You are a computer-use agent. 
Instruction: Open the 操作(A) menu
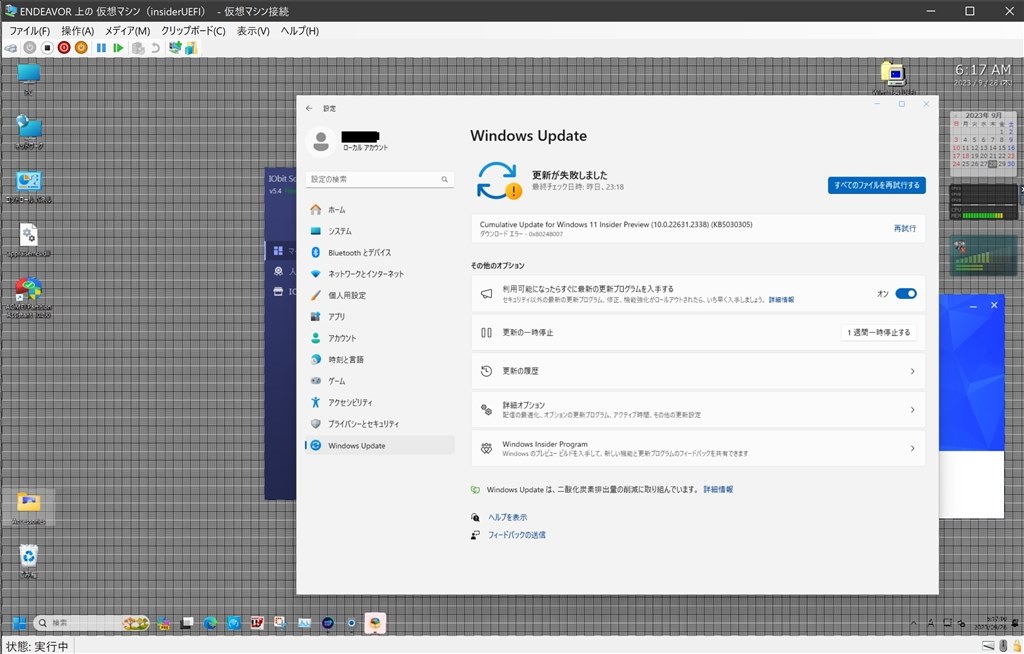[78, 31]
